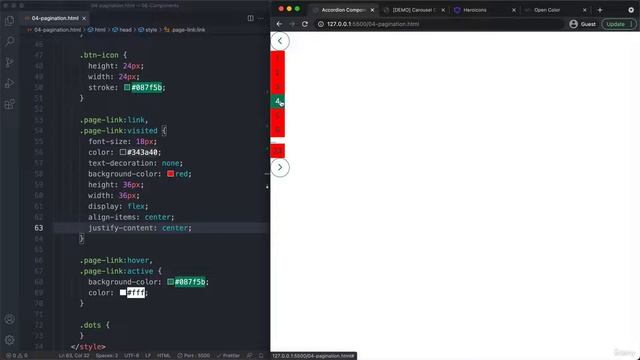Click the Ln 63, Col 32 position indicator

coord(74,356)
